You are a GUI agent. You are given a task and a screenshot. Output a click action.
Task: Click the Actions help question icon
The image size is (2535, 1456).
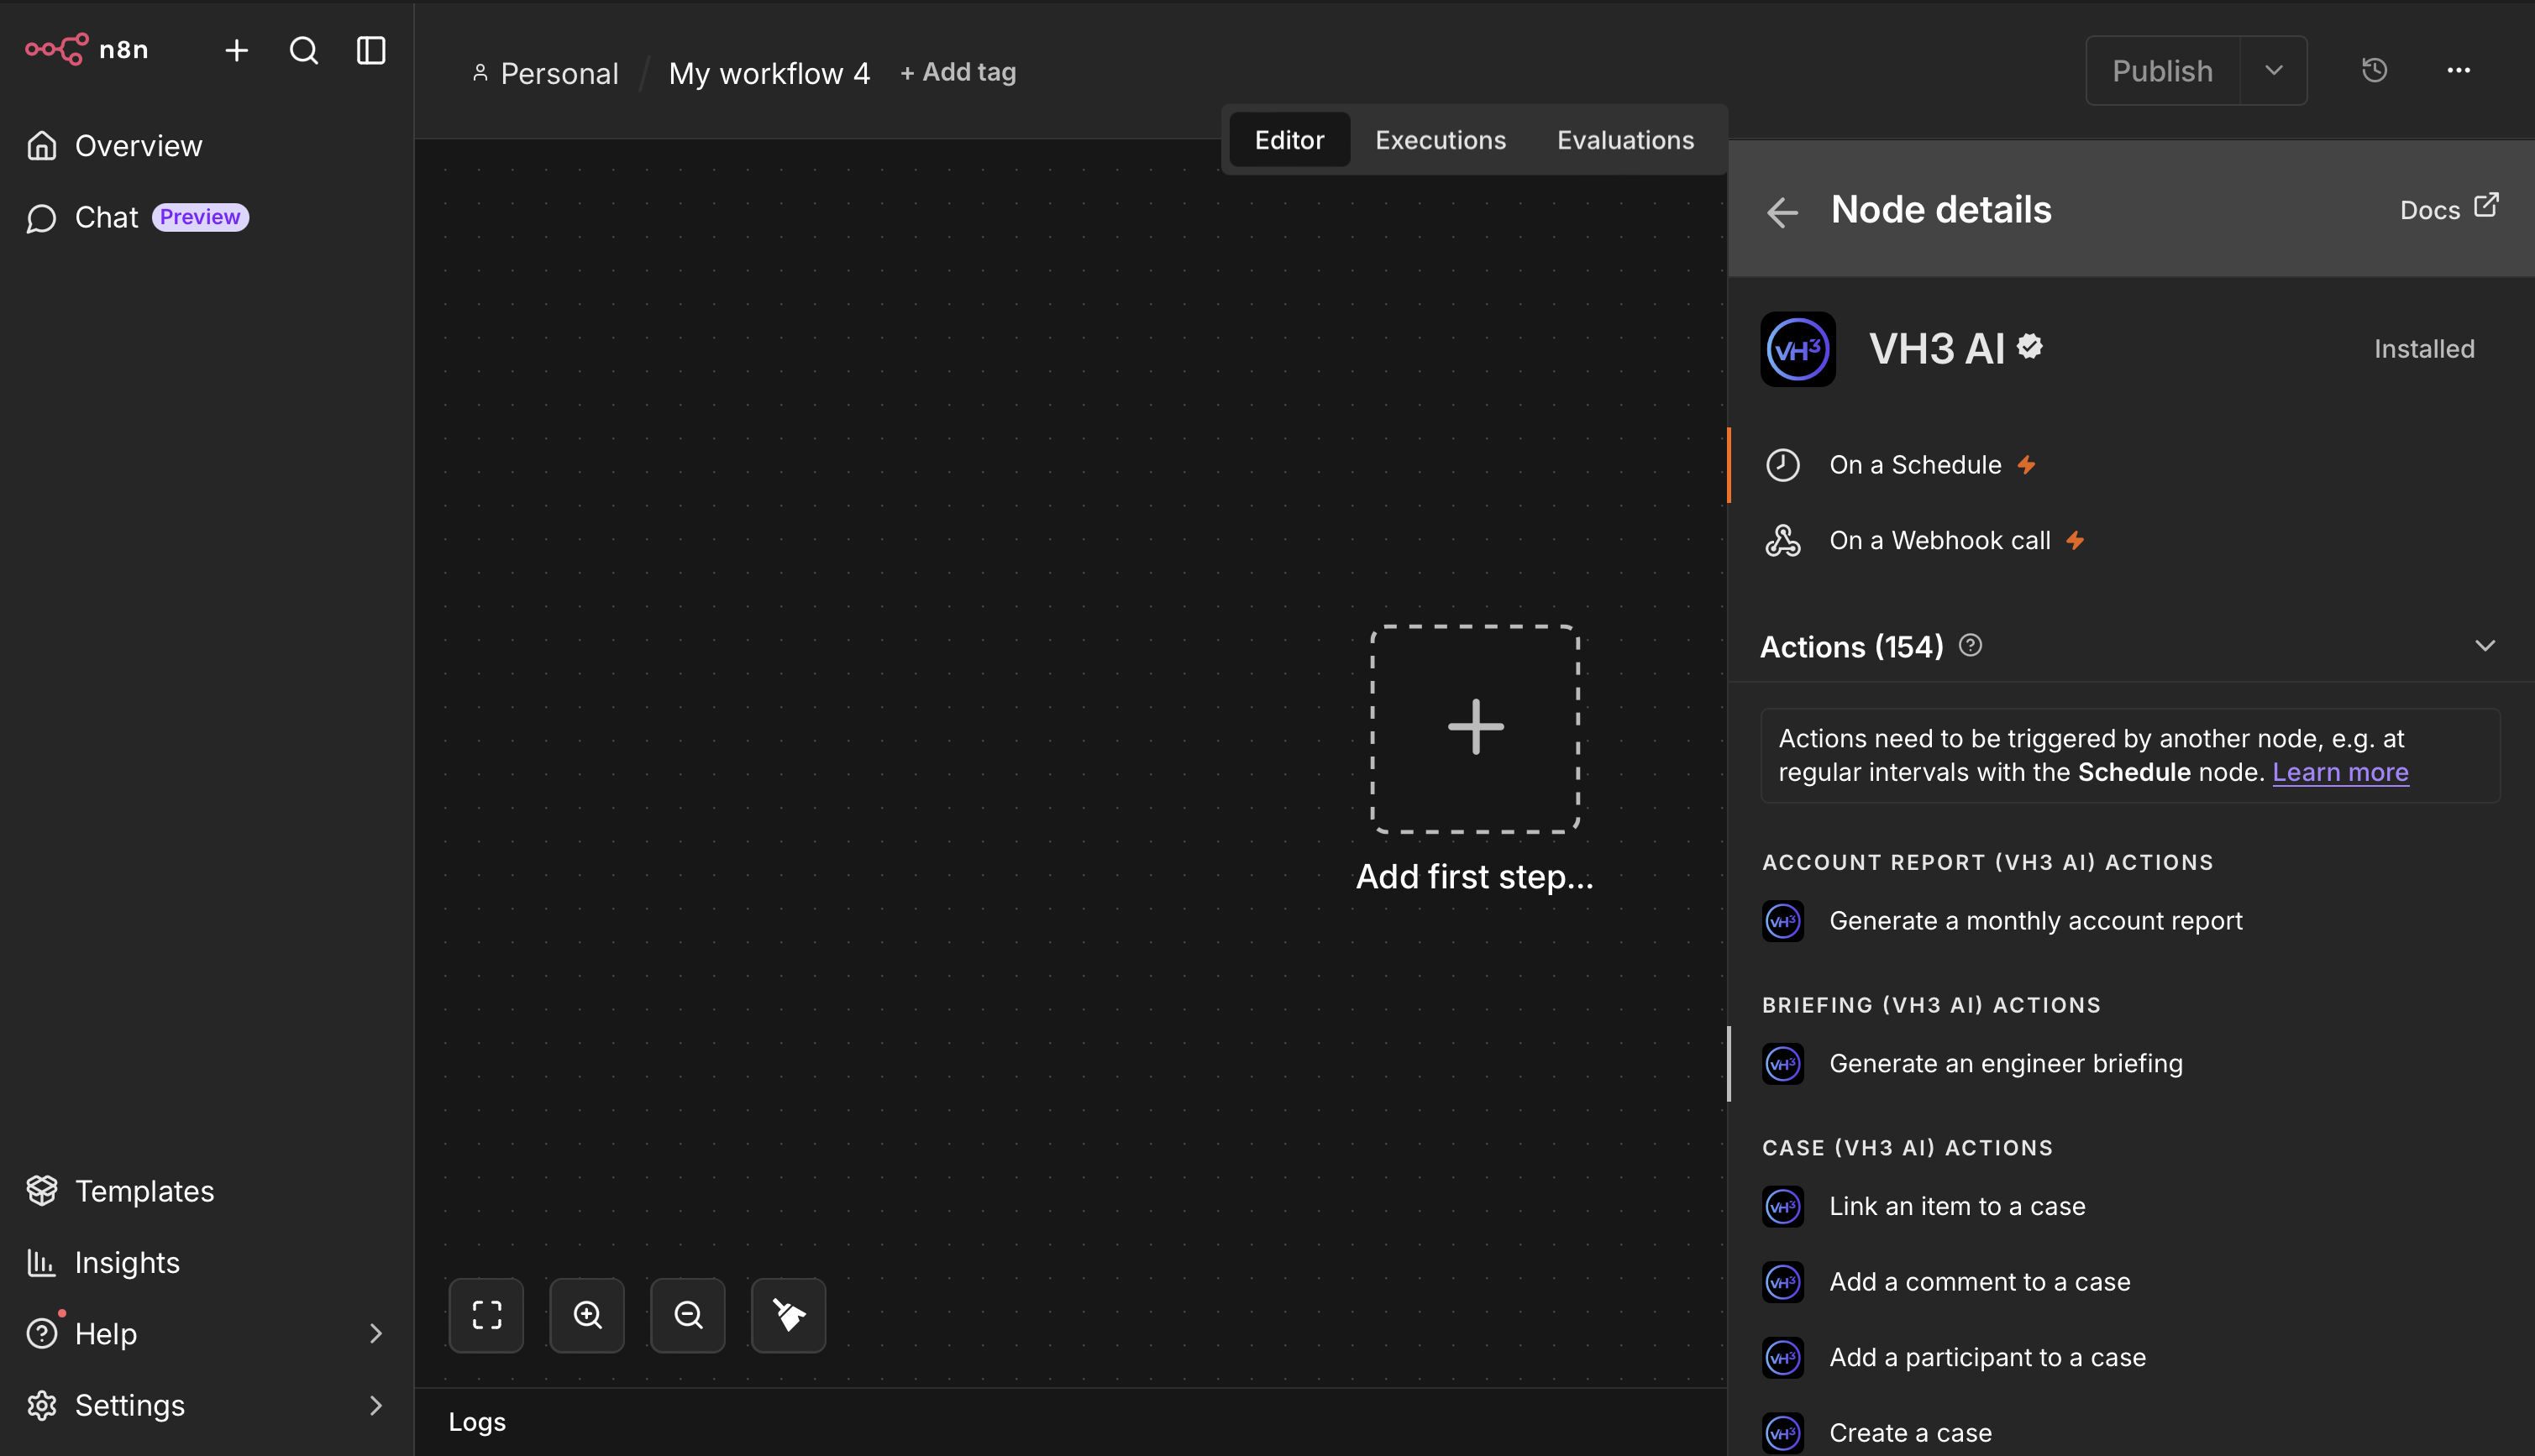point(1970,645)
